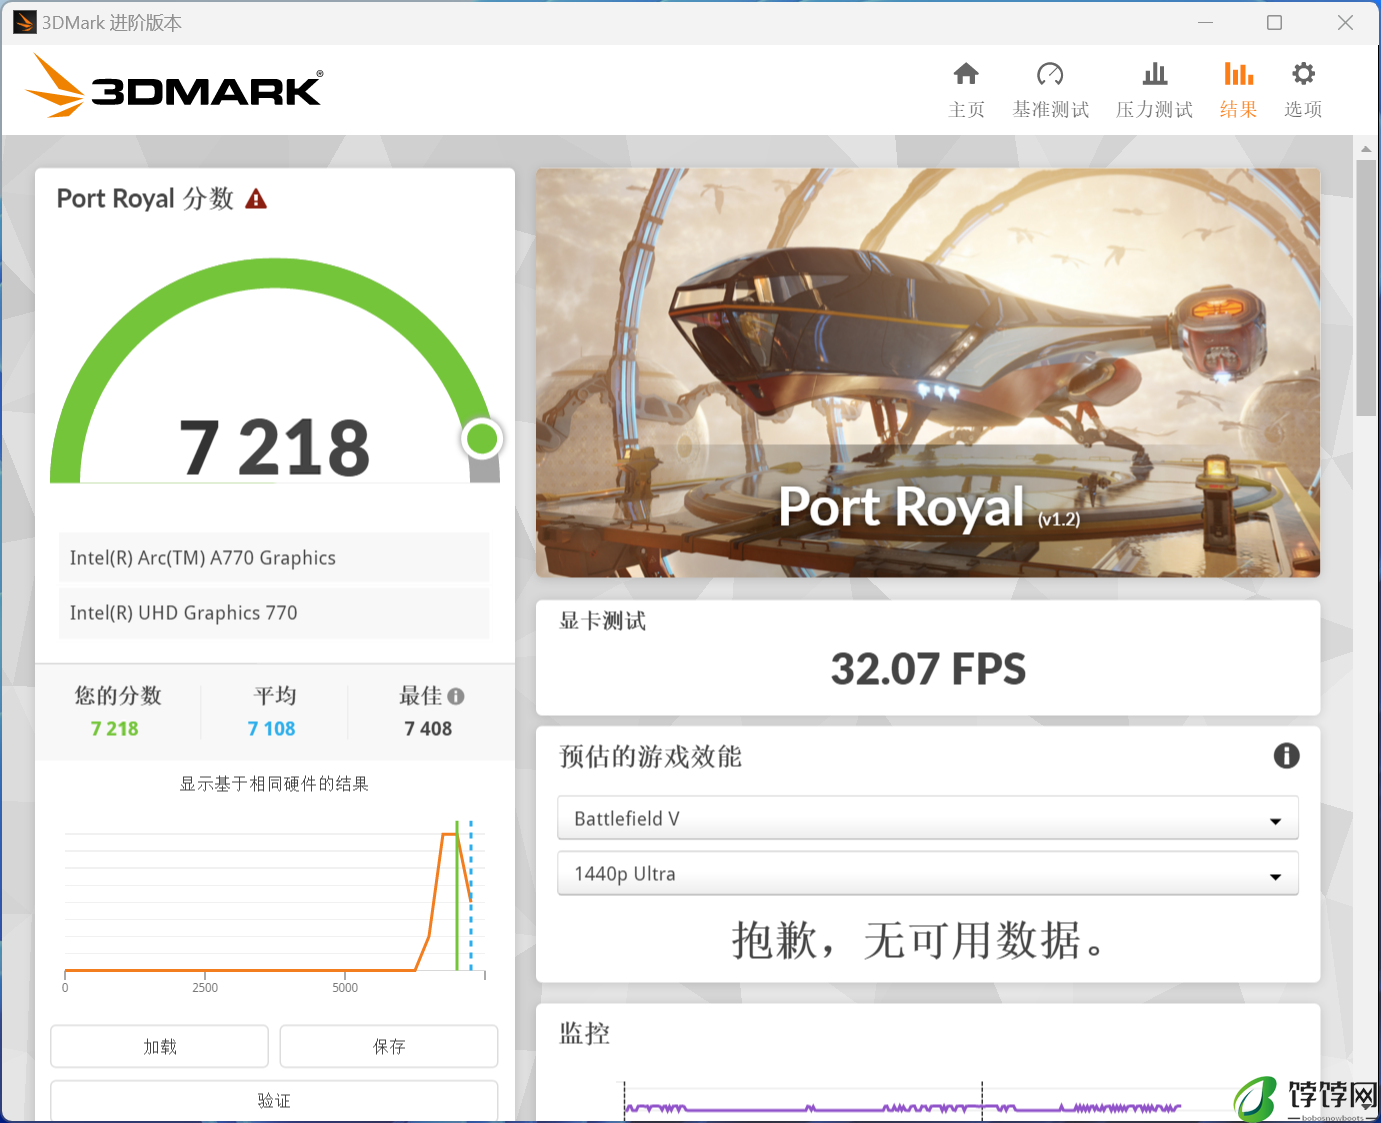Click the best score 7 408

click(428, 729)
